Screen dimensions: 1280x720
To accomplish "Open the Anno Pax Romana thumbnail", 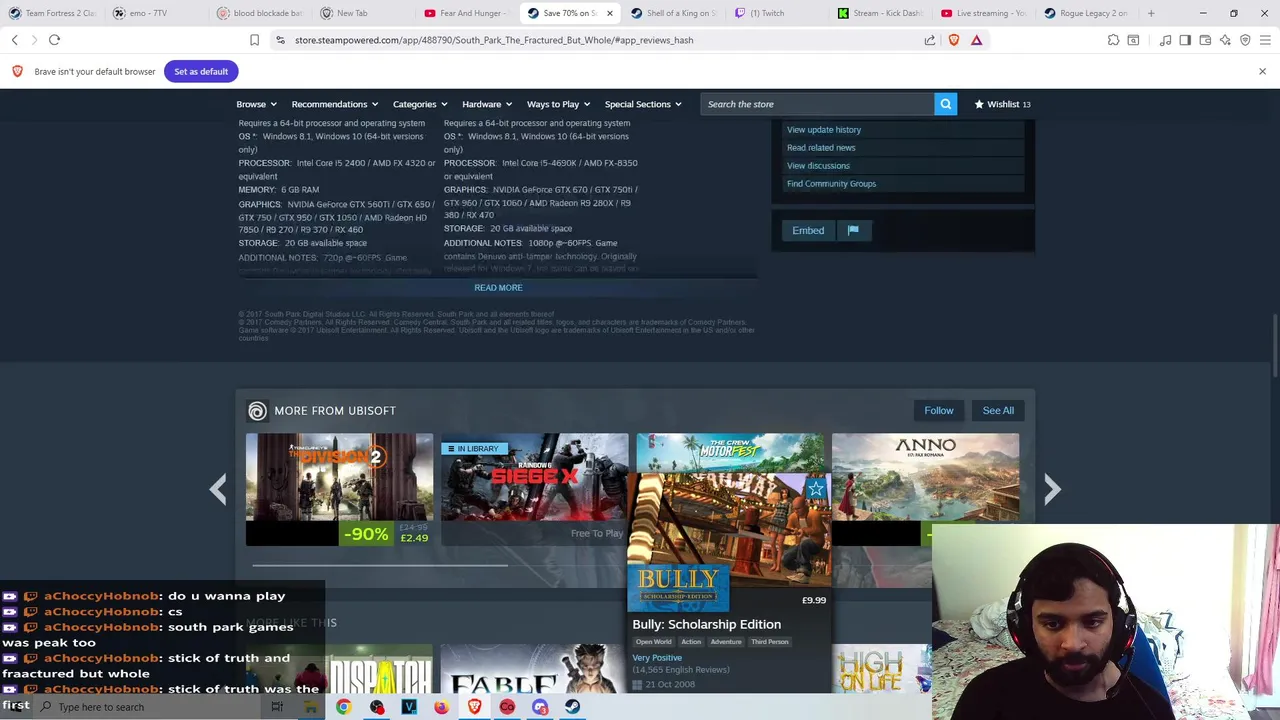I will pyautogui.click(x=925, y=478).
